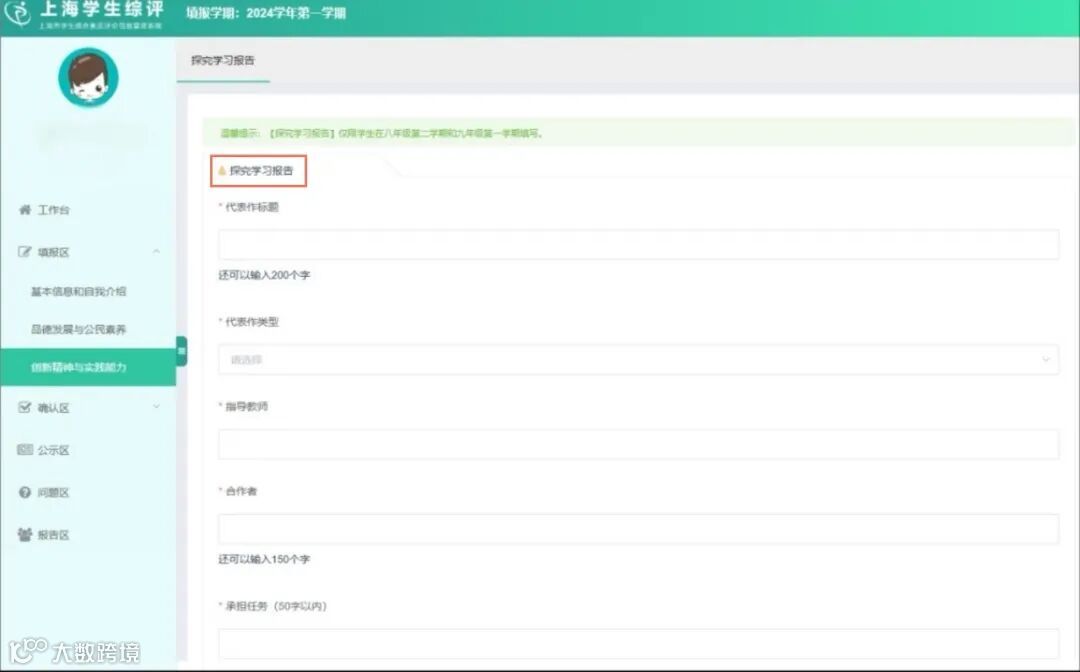Click the green 温馨提示 notice banner
The image size is (1080, 672).
coord(638,133)
